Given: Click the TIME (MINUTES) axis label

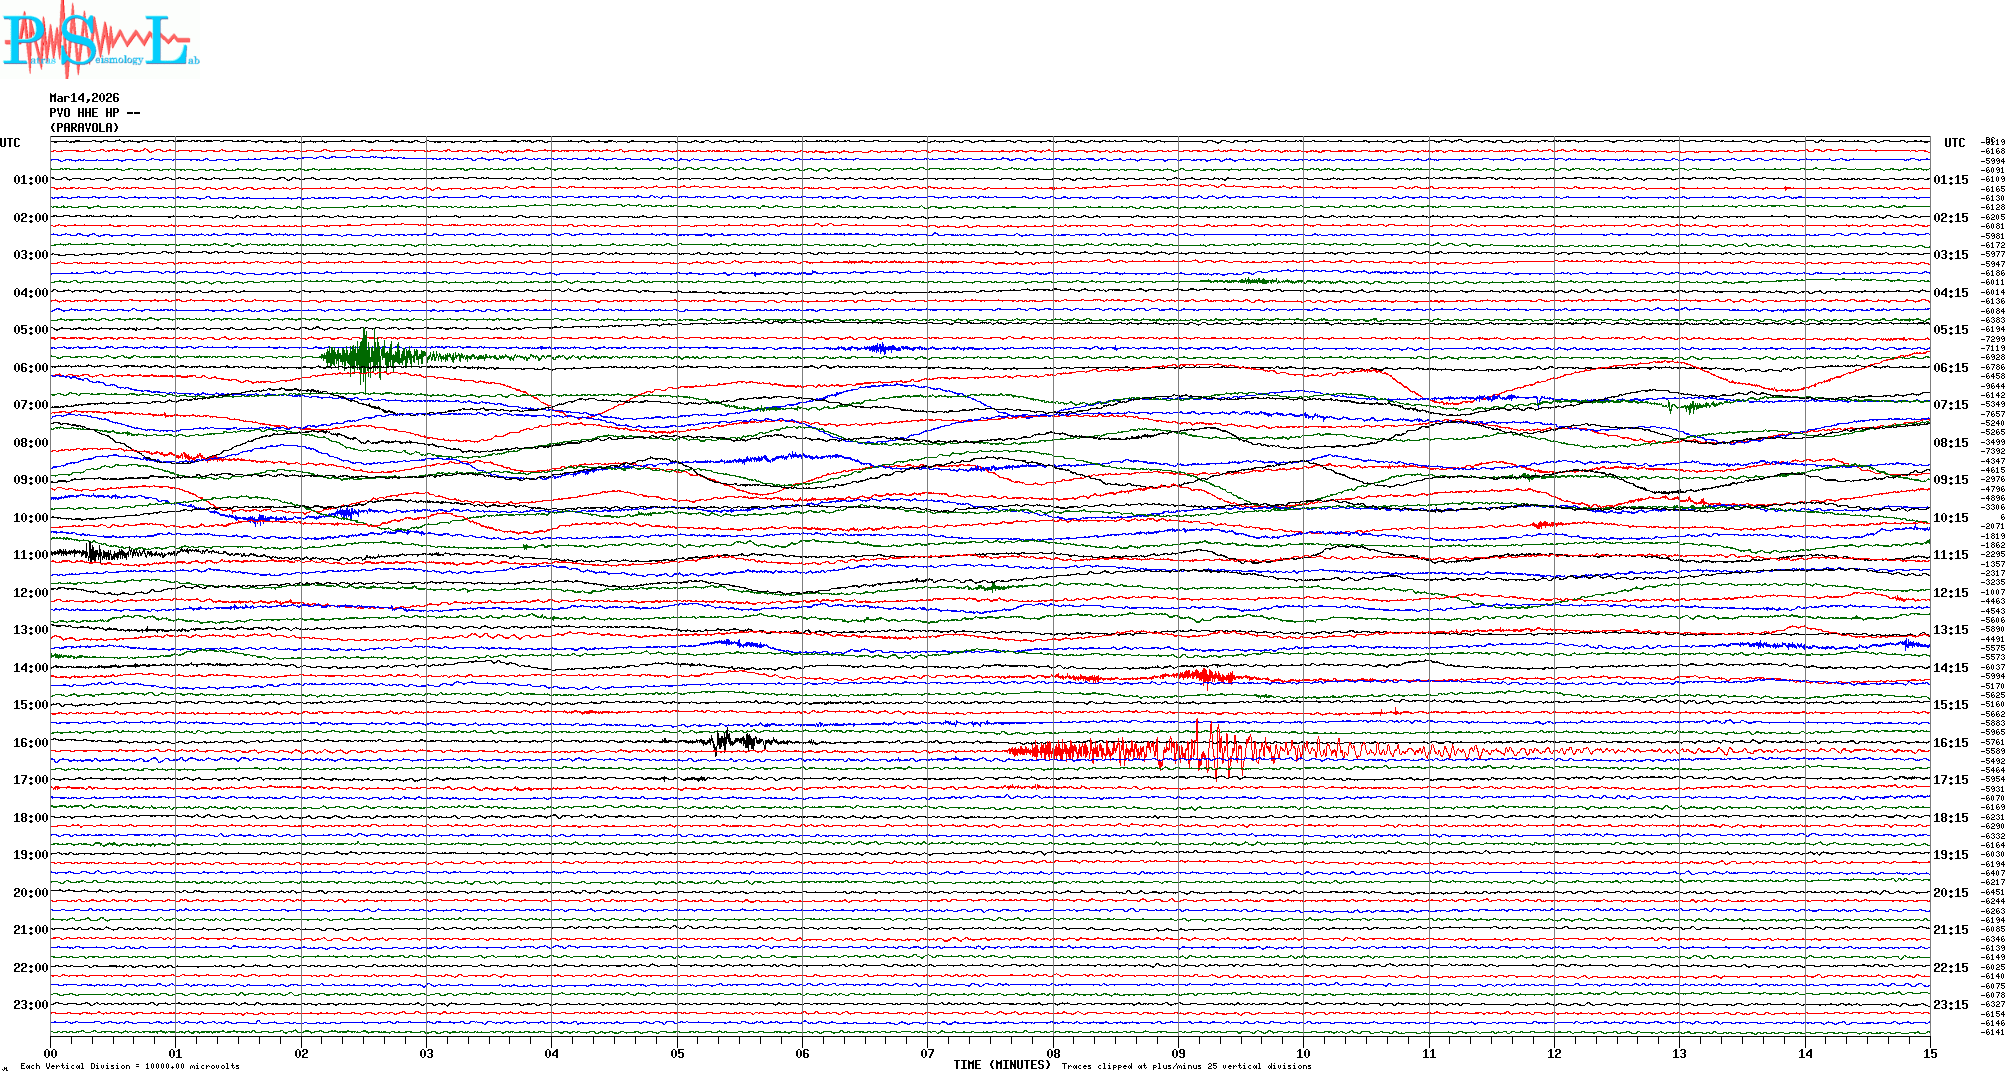Looking at the screenshot, I should [1001, 1065].
